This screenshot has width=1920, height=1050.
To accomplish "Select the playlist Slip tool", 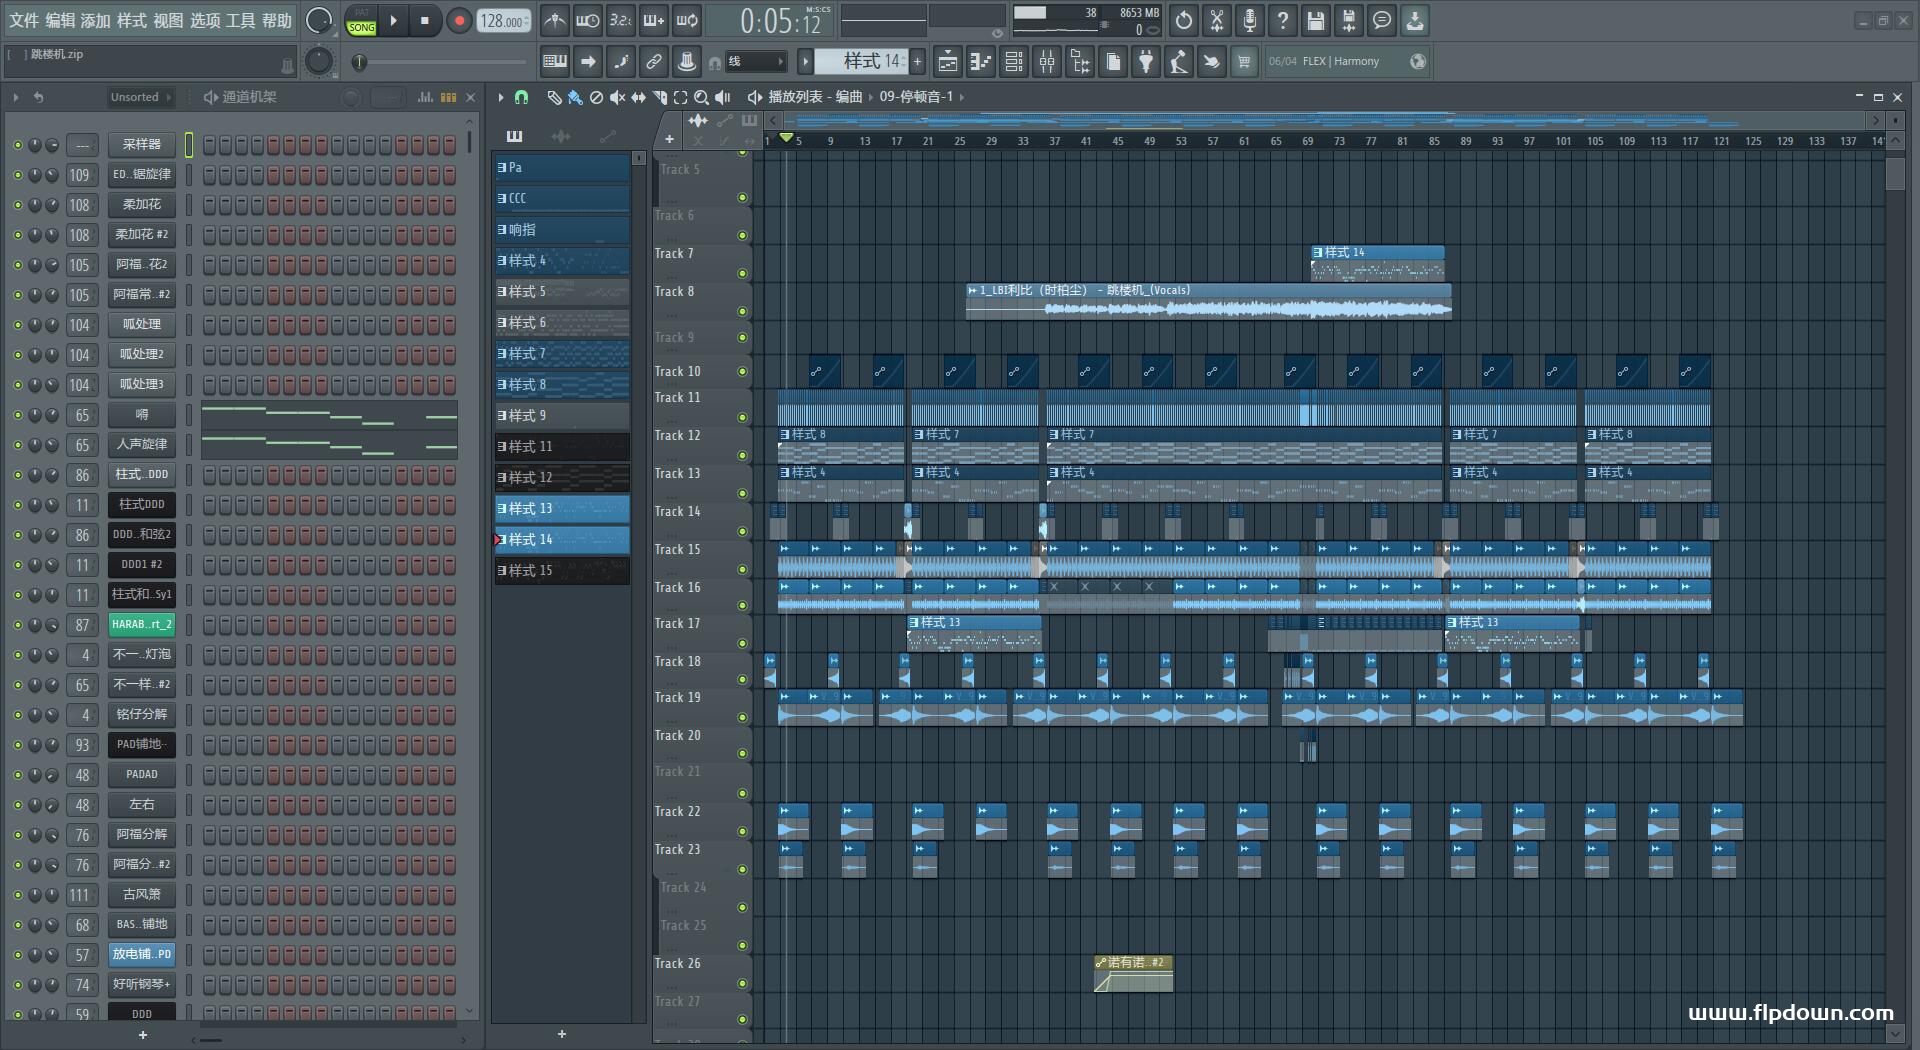I will [638, 97].
